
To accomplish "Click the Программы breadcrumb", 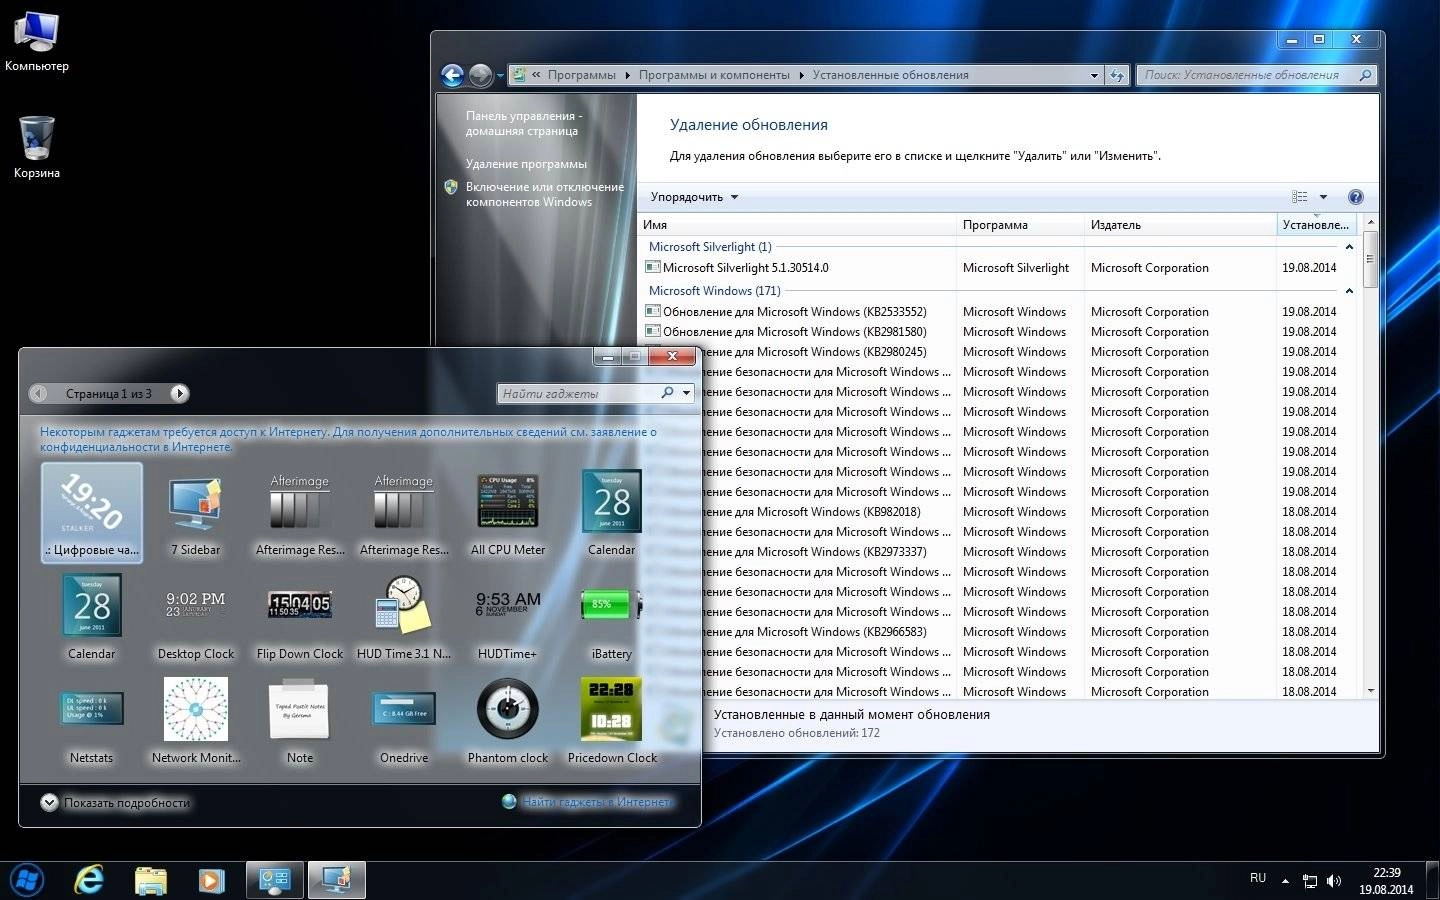I will [581, 75].
